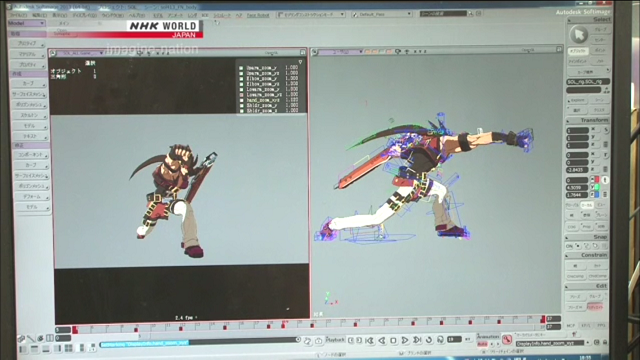Open construction mode dropdown in top bar
The image size is (640, 360).
point(311,14)
